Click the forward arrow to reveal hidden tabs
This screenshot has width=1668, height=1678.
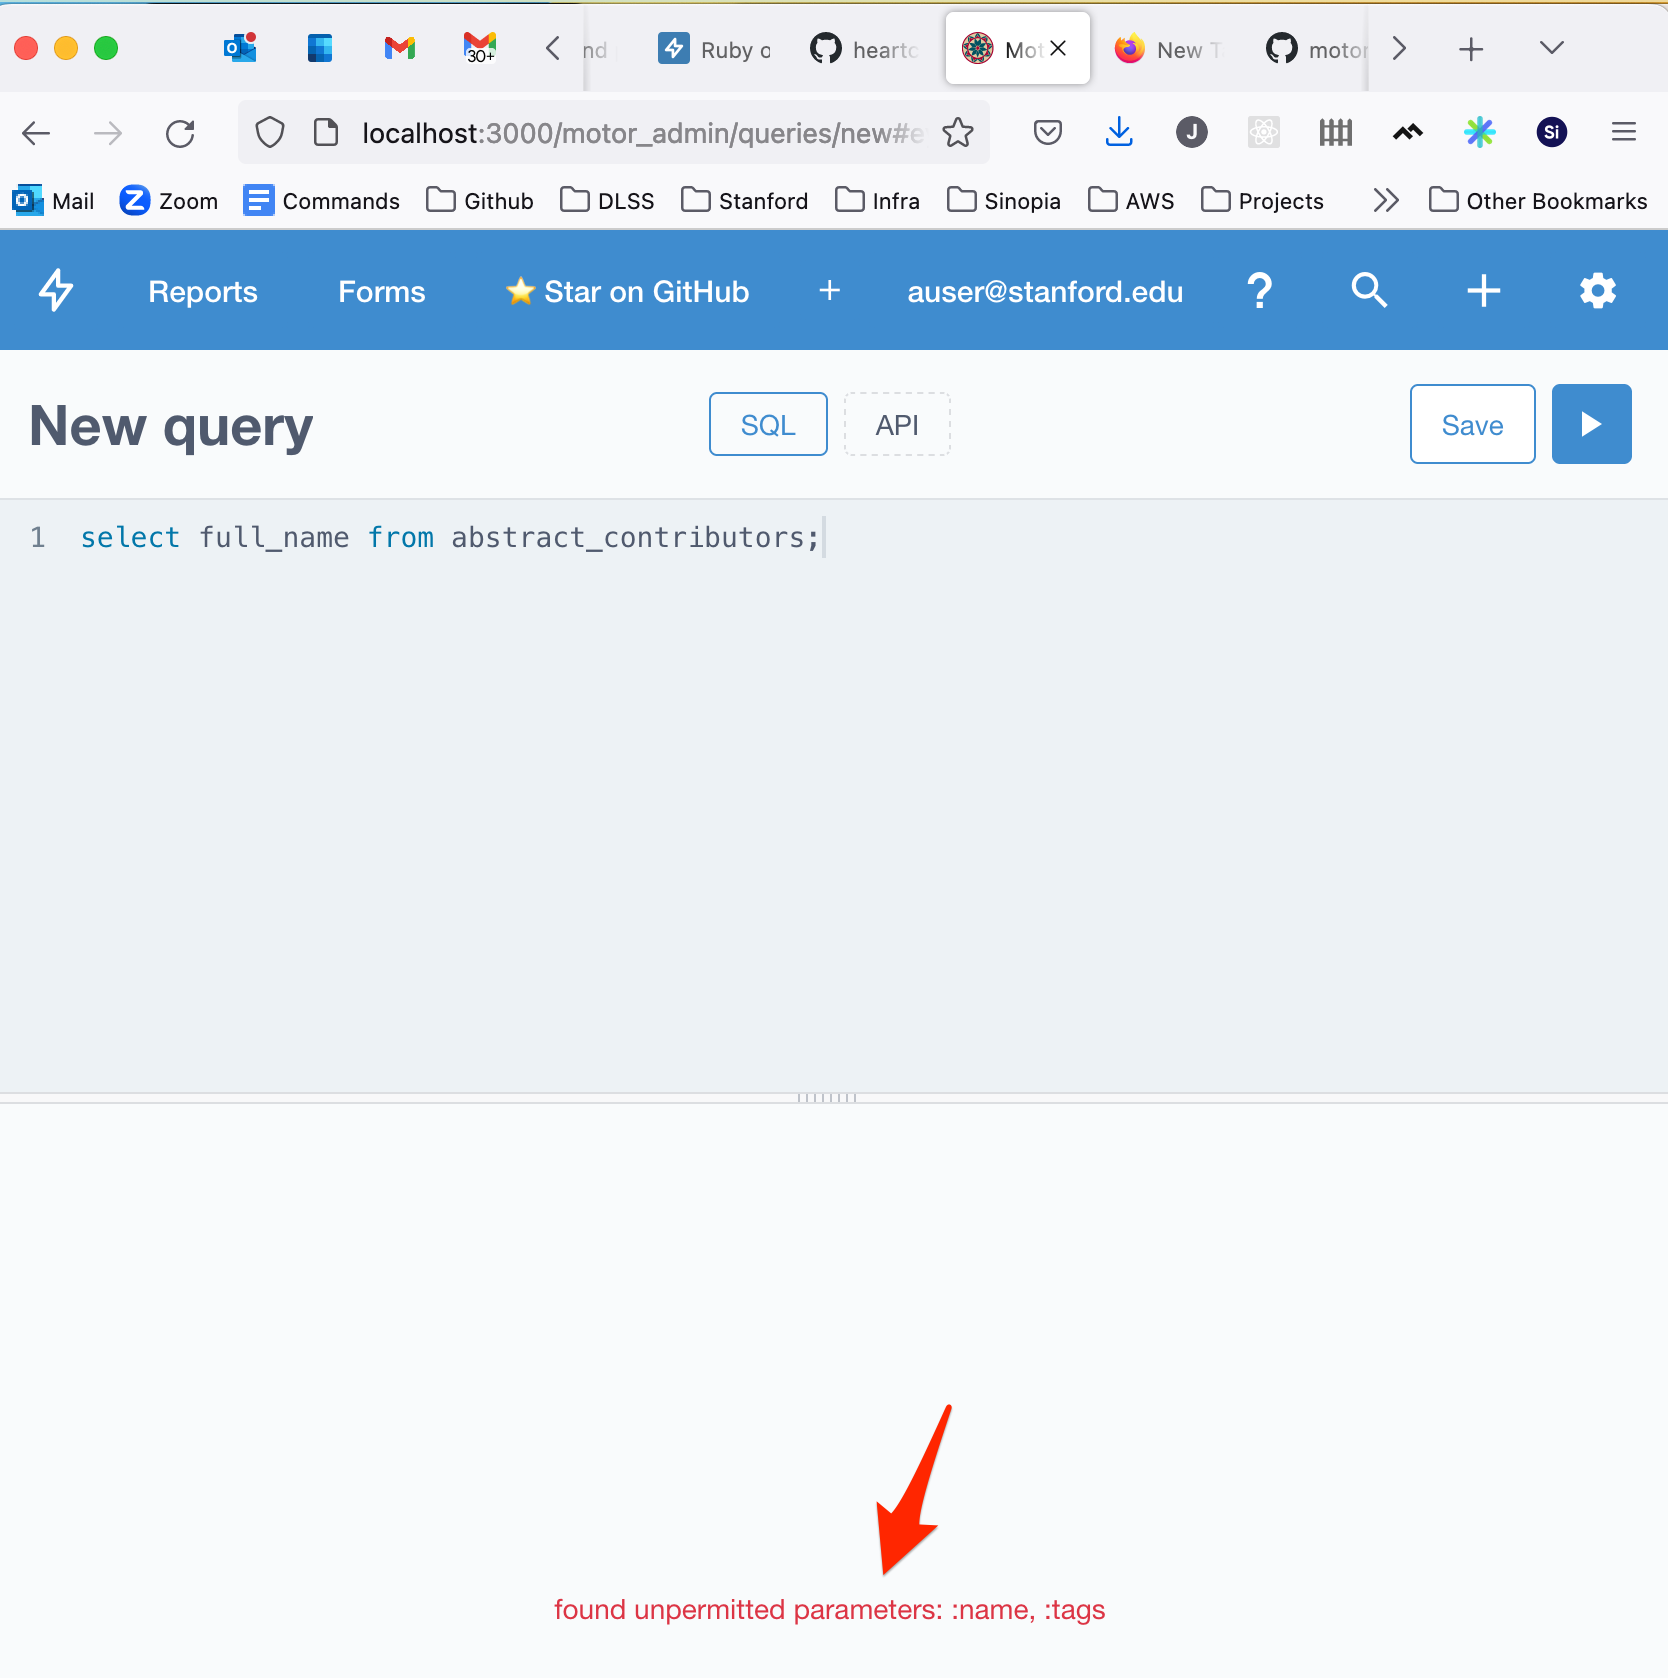(x=1399, y=47)
